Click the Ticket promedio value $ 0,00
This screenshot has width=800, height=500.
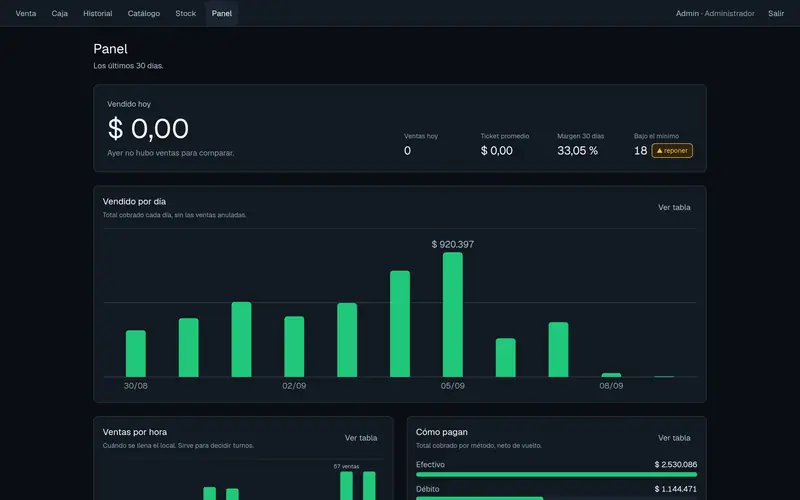[496, 151]
